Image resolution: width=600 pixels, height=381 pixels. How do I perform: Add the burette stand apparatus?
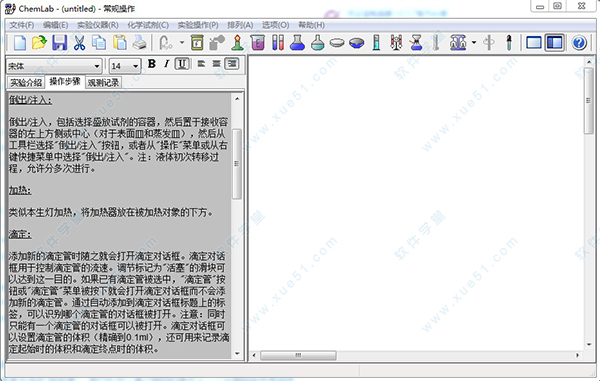(396, 42)
